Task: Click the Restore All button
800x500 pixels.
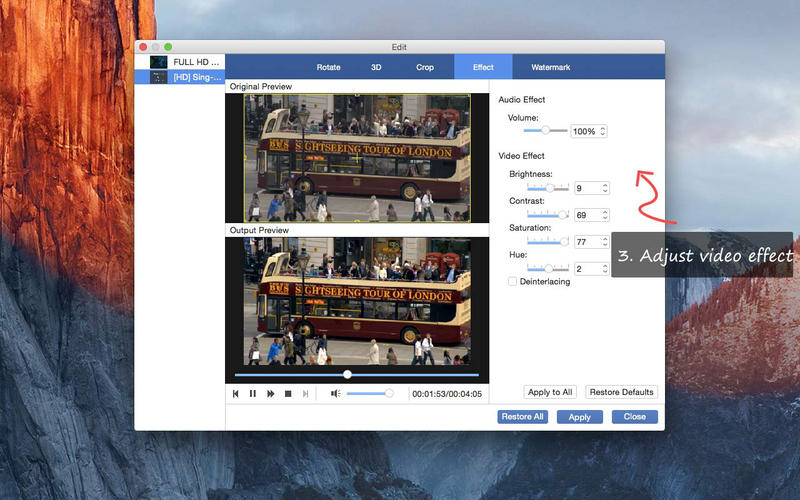Action: pyautogui.click(x=522, y=417)
